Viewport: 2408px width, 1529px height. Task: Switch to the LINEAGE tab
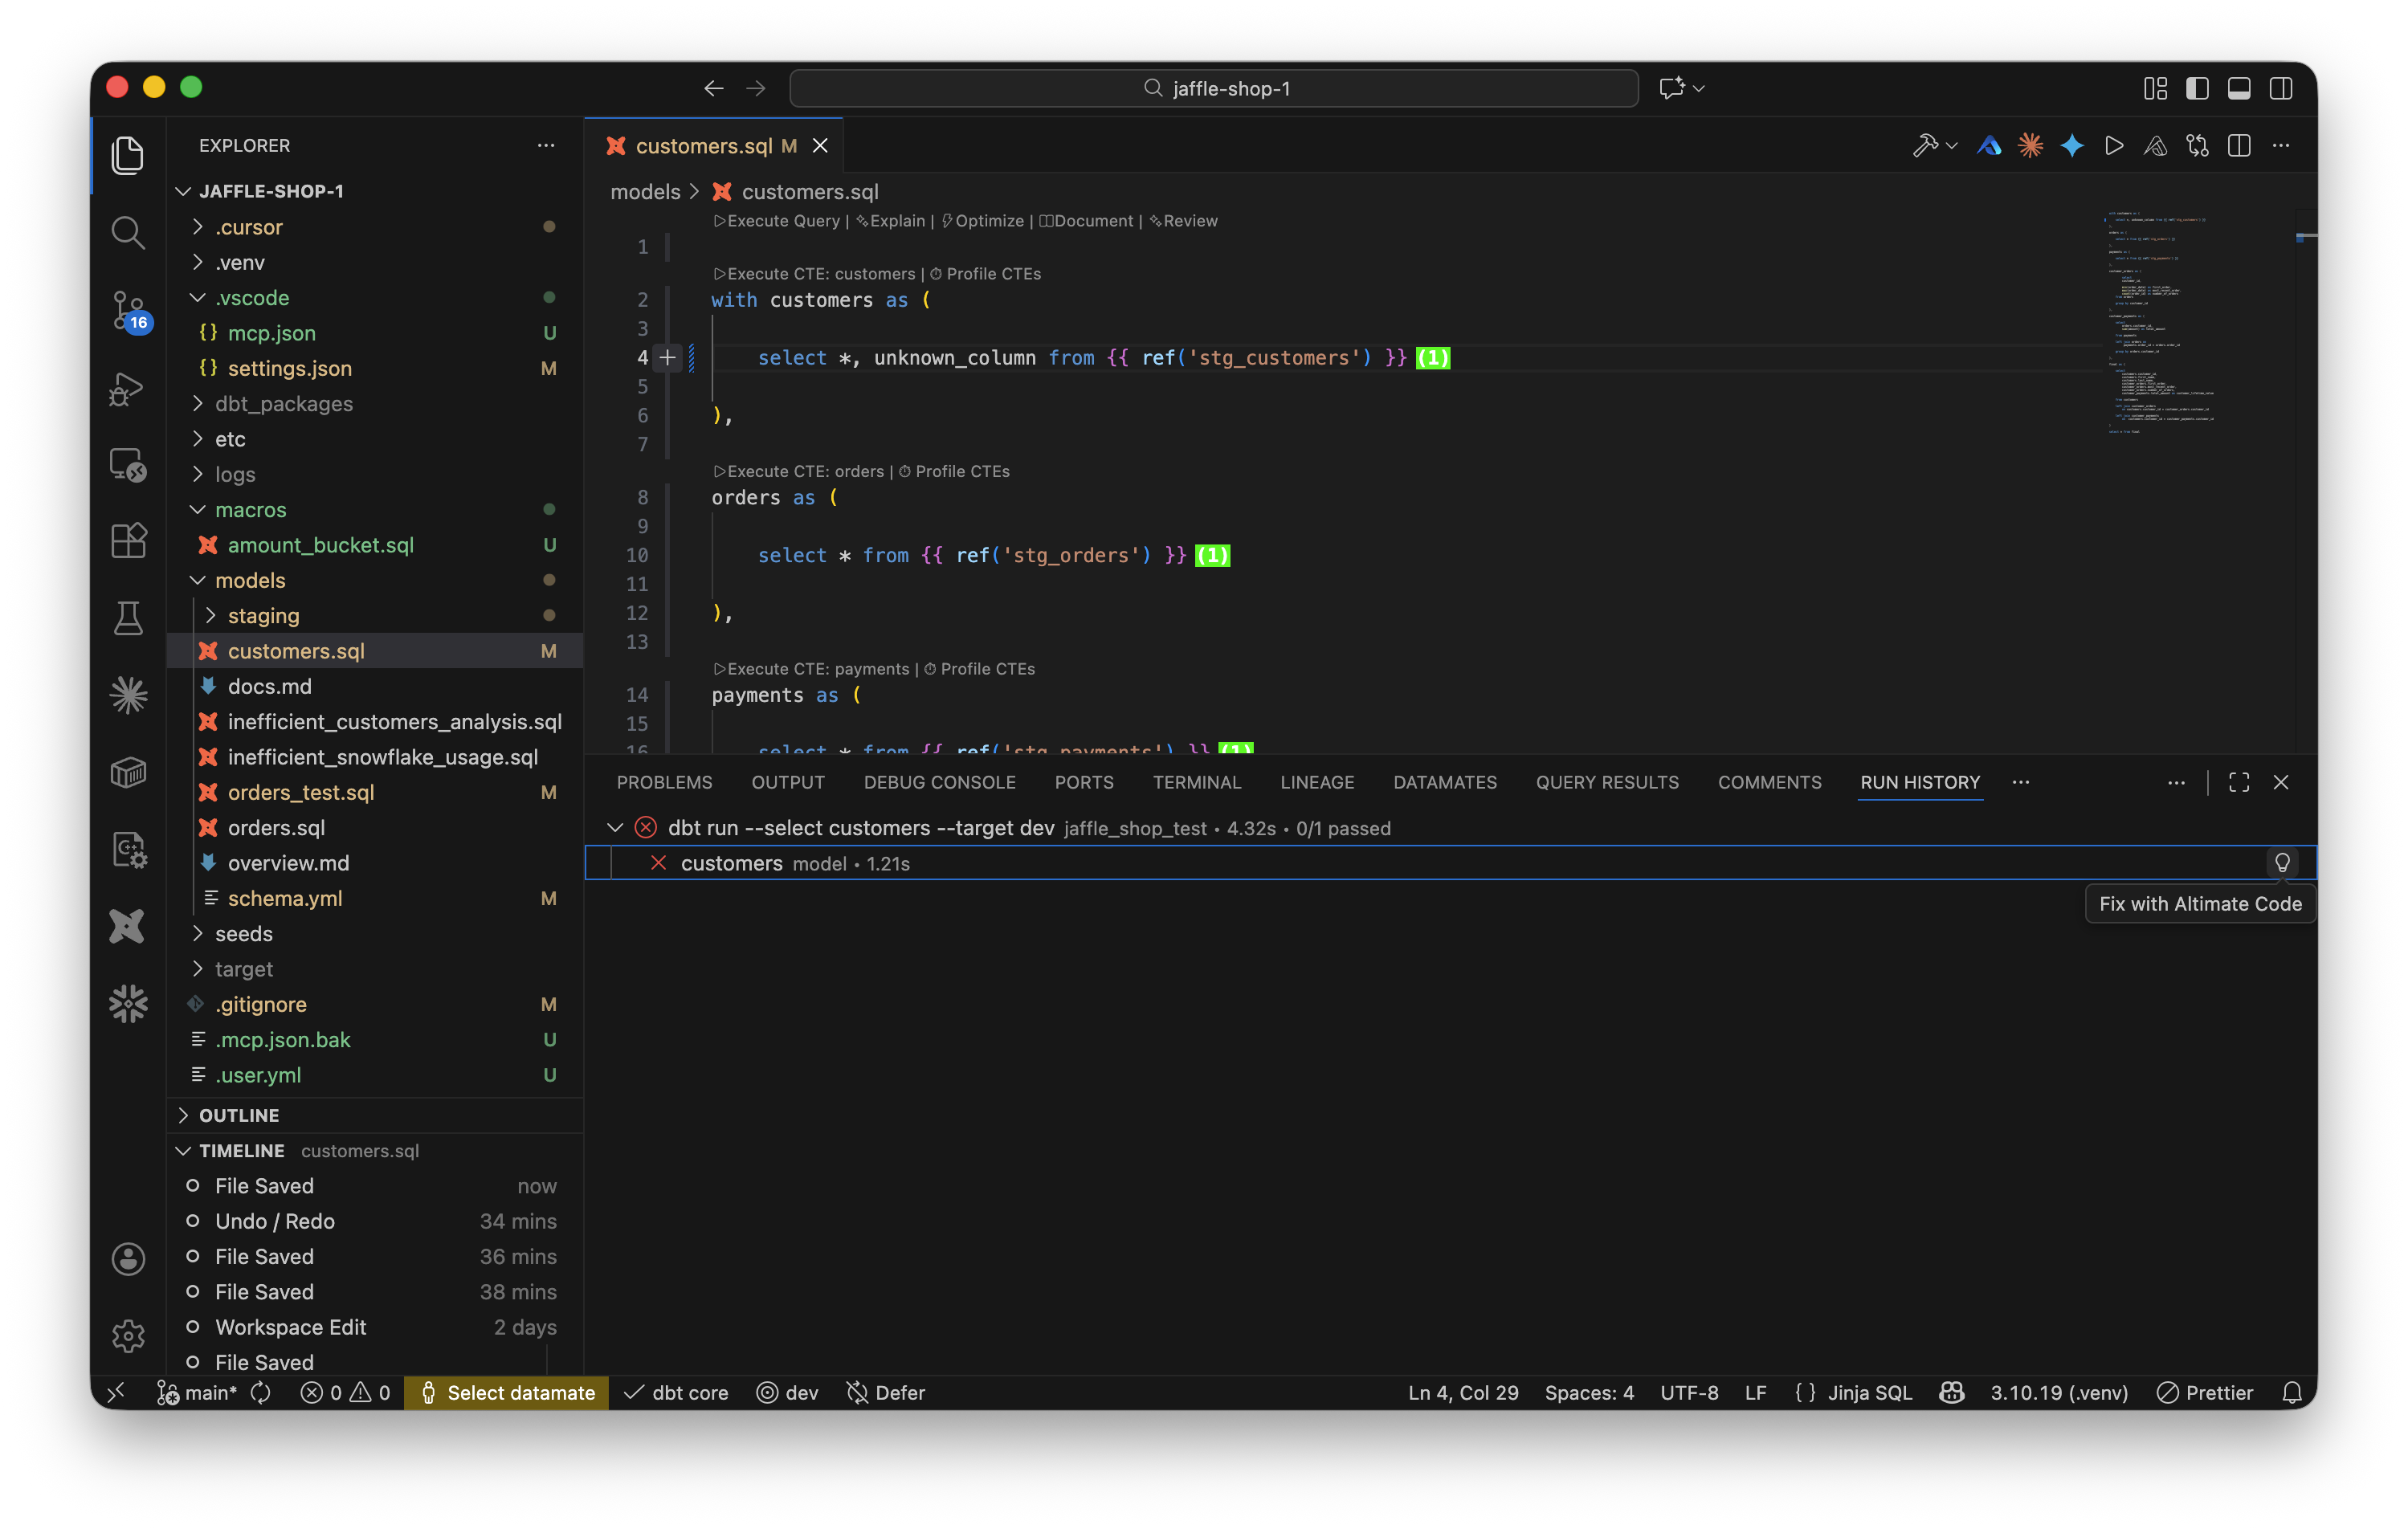point(1317,782)
